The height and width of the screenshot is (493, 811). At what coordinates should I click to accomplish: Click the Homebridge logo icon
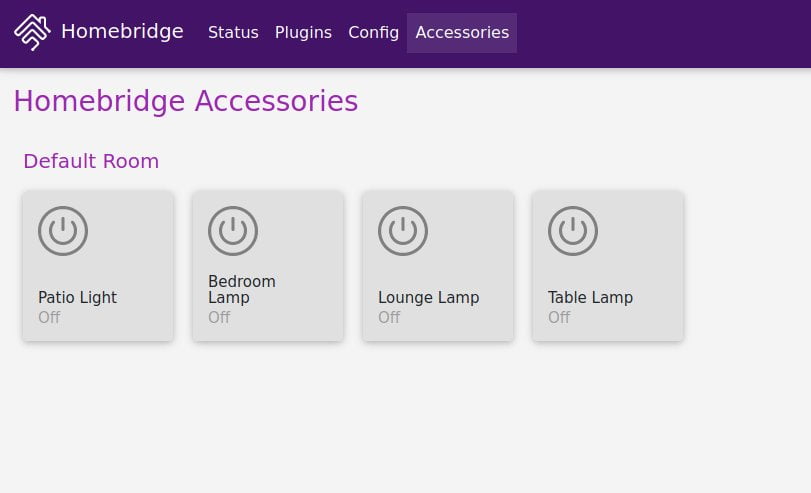pos(32,32)
